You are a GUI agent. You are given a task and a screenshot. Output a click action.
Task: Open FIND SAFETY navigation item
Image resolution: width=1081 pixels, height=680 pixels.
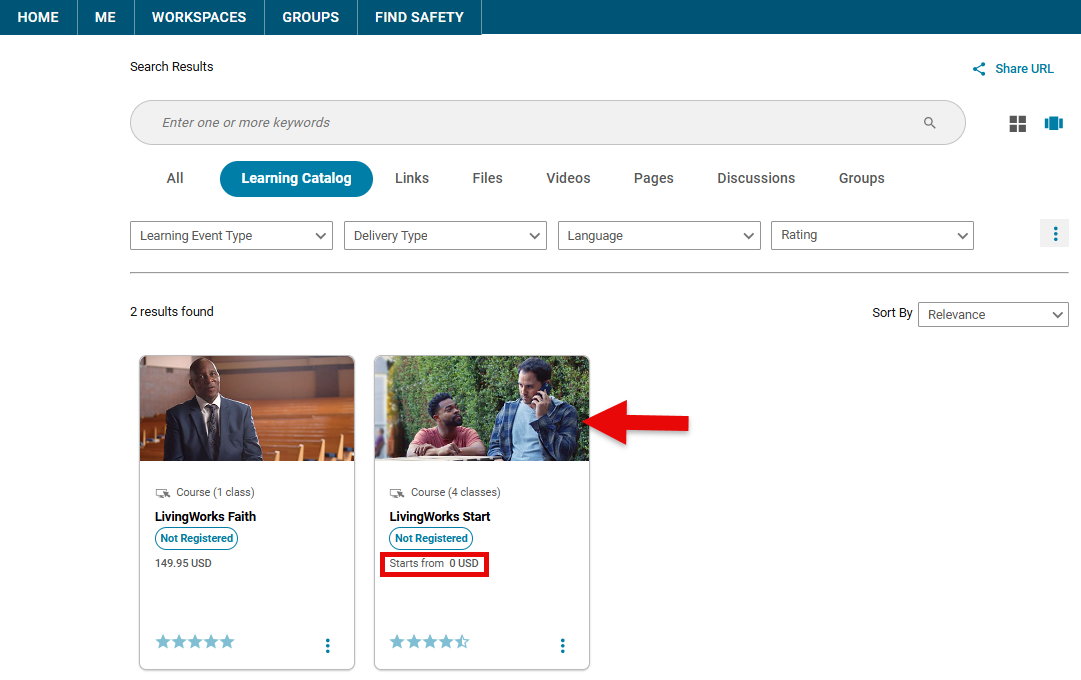419,17
